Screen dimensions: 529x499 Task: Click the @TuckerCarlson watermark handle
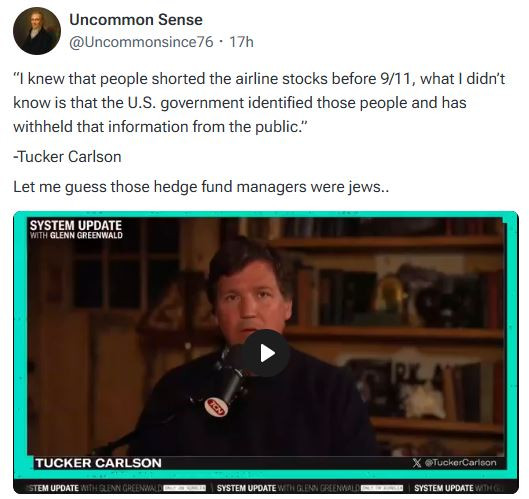460,462
